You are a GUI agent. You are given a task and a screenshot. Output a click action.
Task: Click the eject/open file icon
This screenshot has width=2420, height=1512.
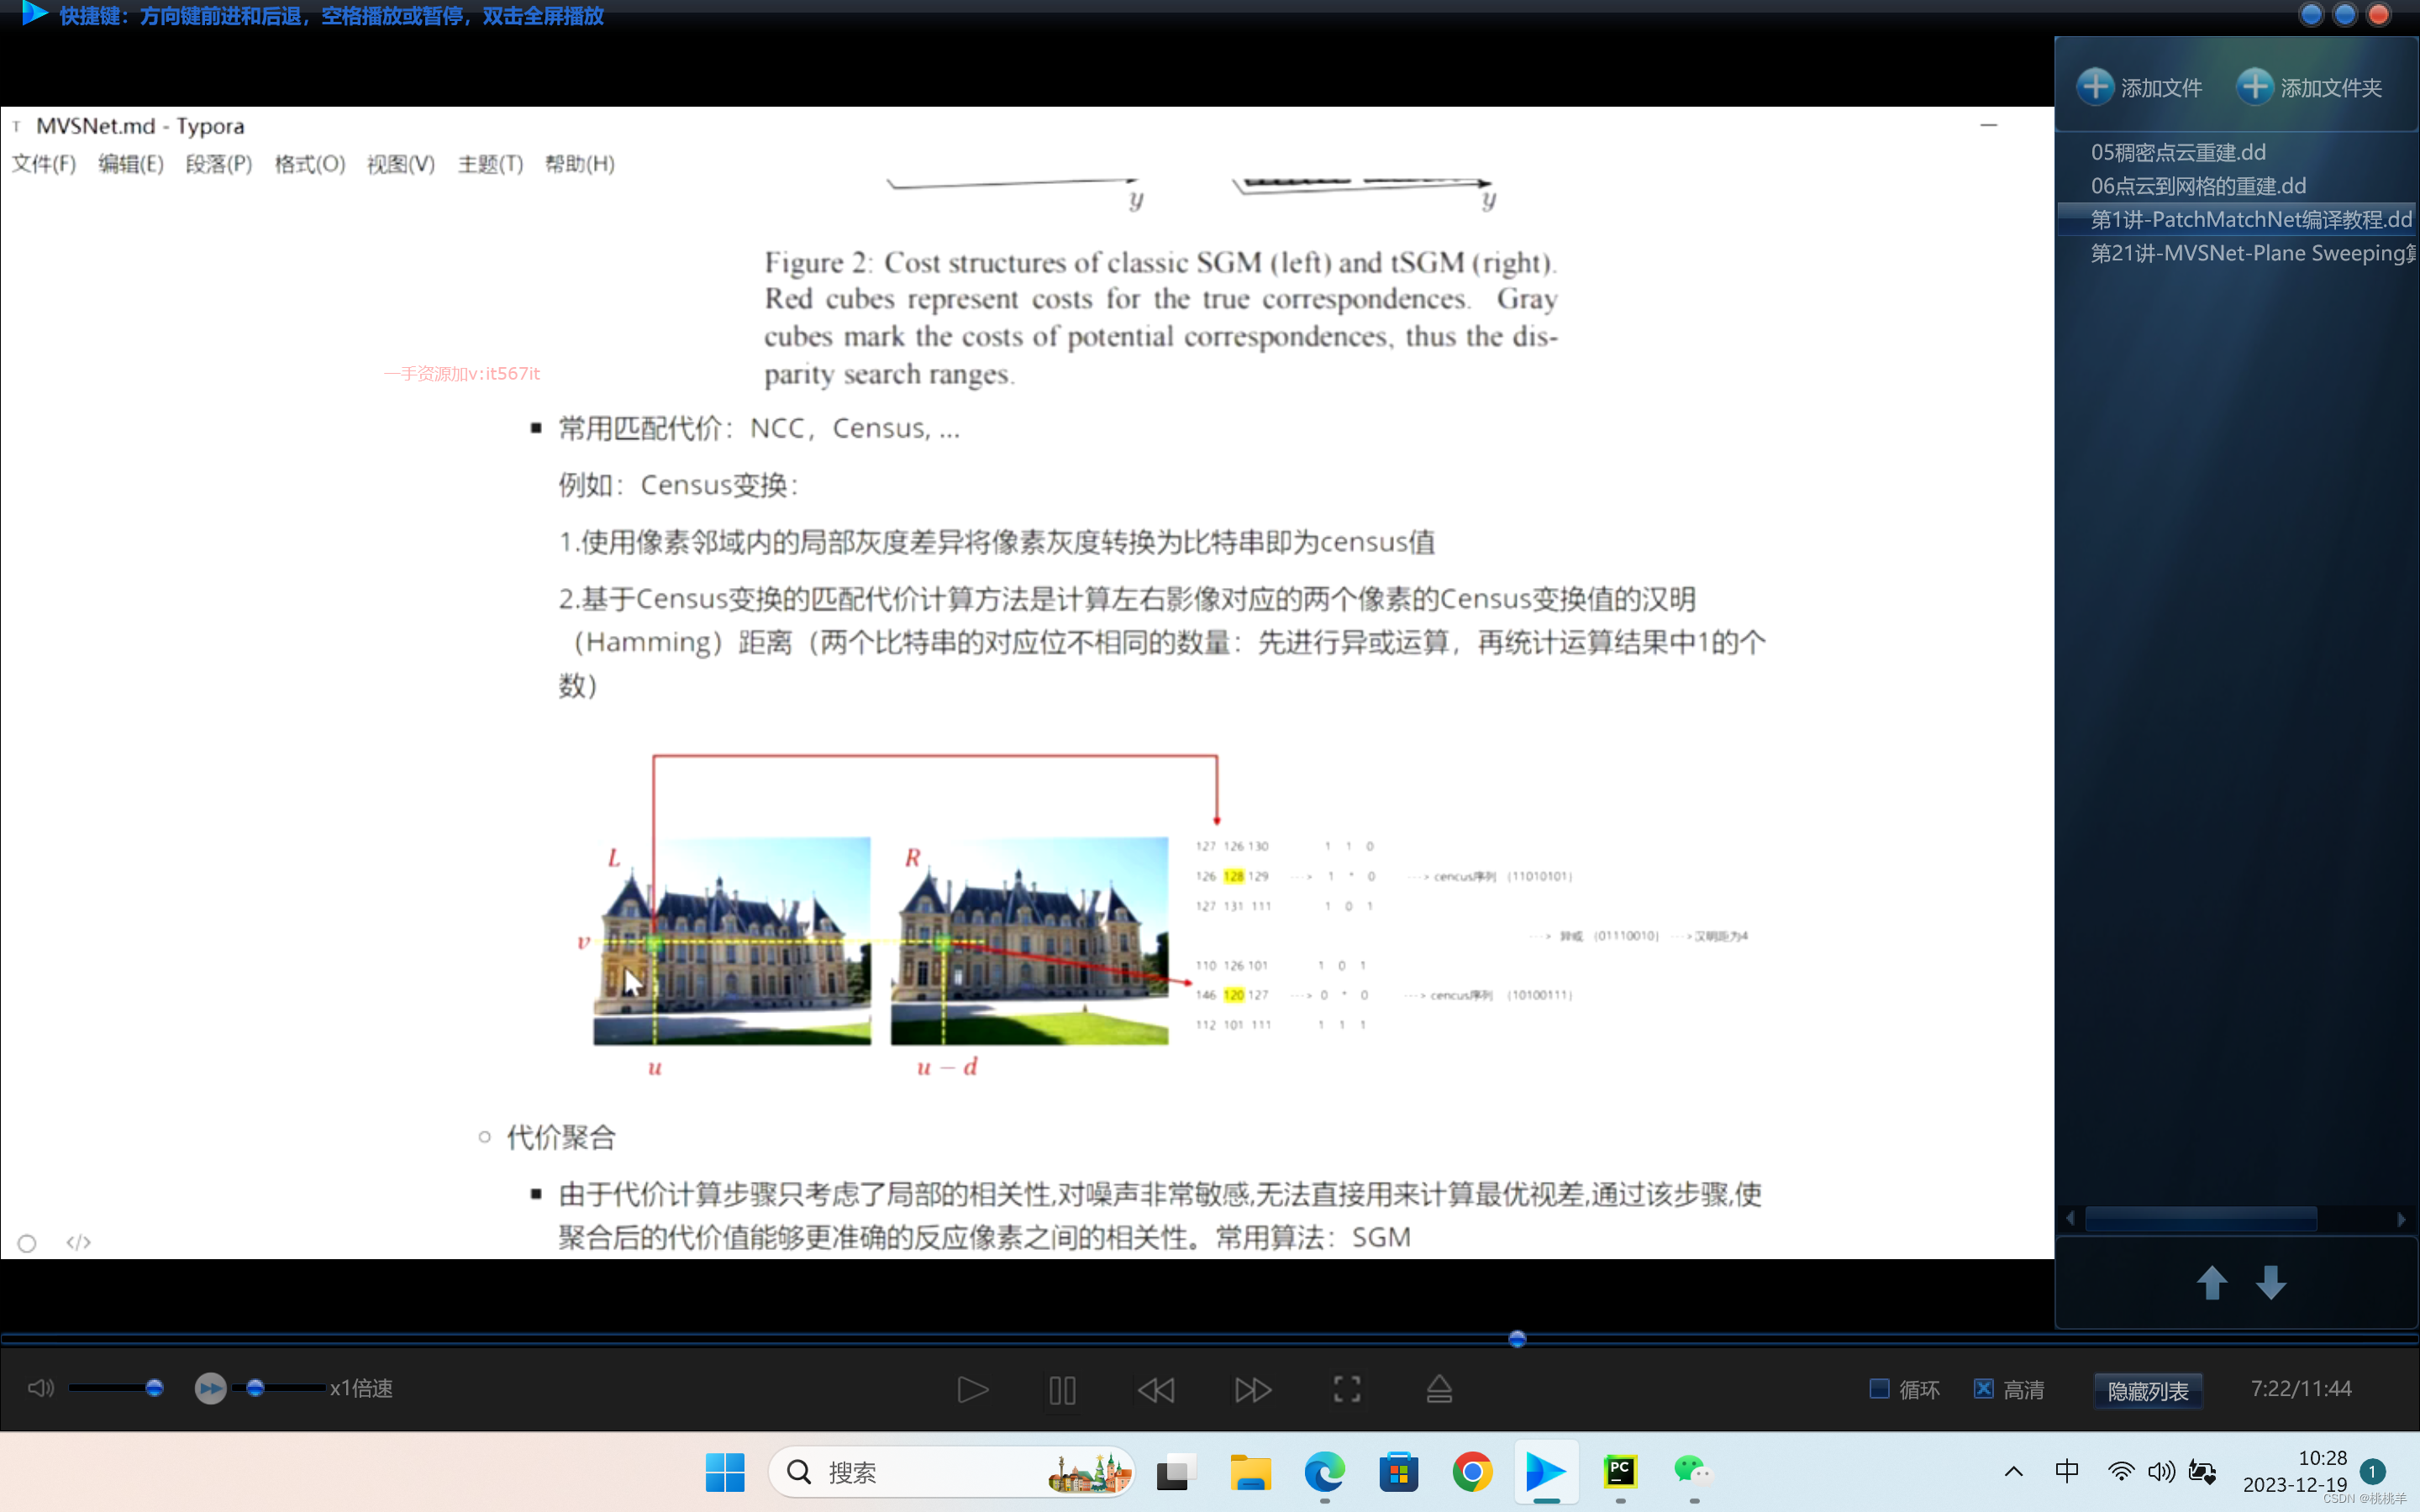[1439, 1389]
